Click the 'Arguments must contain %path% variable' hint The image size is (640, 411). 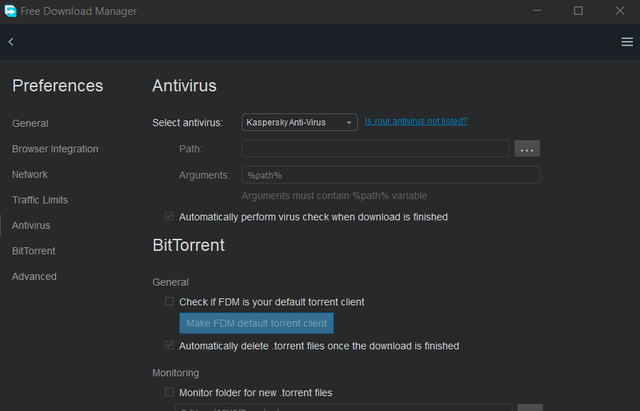point(334,196)
